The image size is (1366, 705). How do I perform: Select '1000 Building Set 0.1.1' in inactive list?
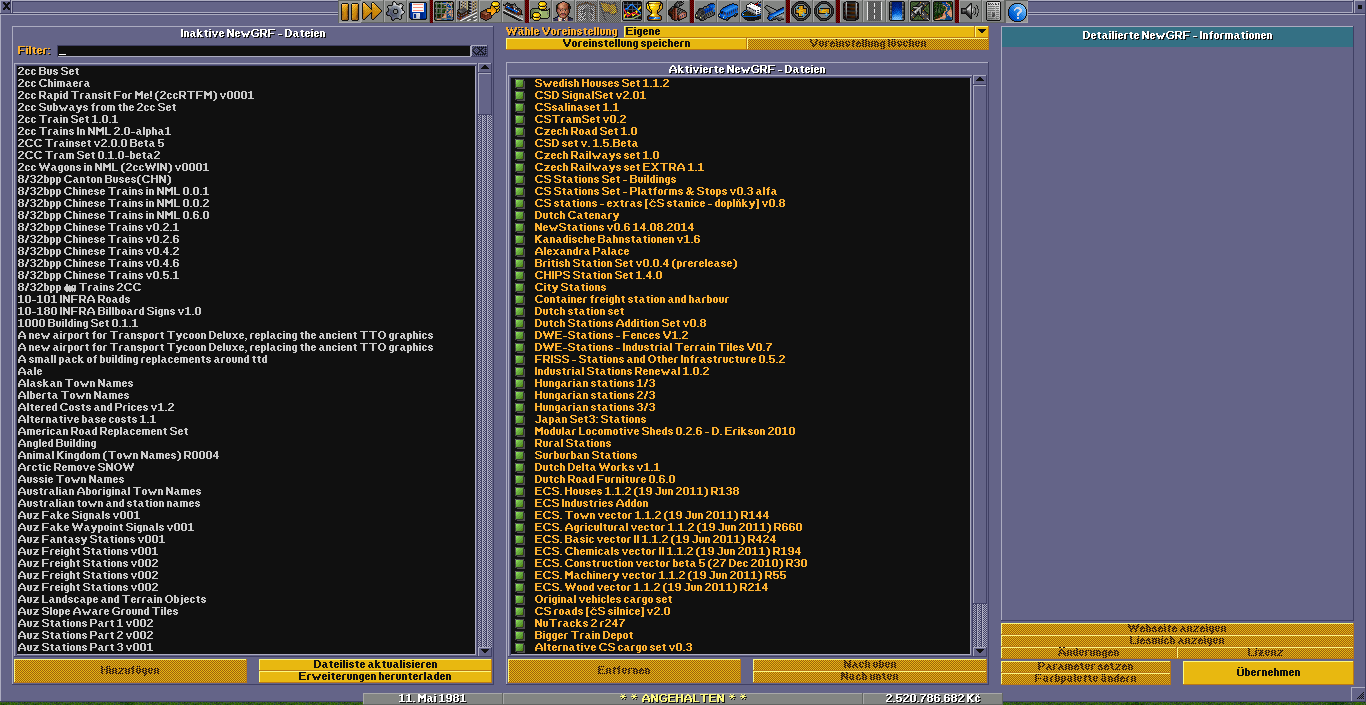[x=246, y=324]
